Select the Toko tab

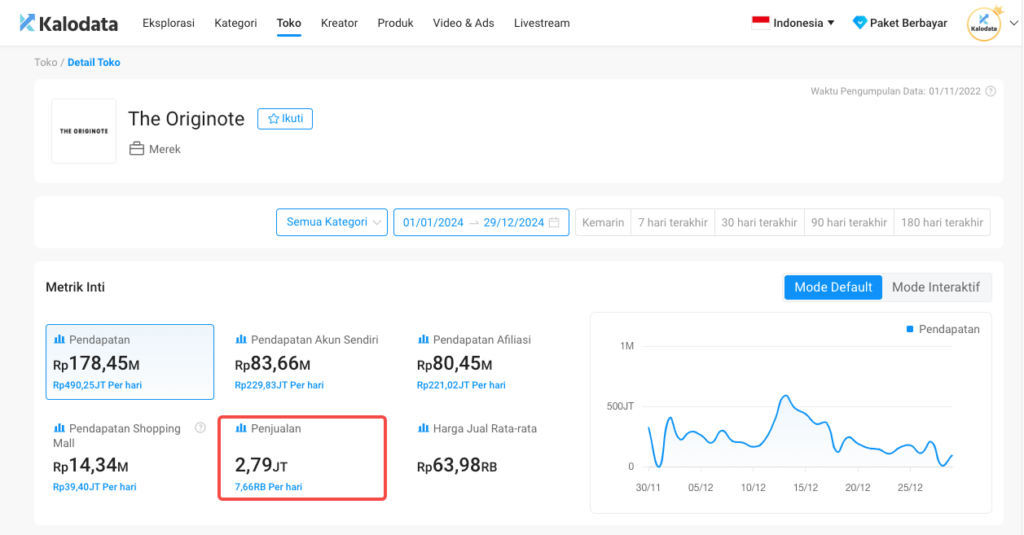click(x=289, y=23)
